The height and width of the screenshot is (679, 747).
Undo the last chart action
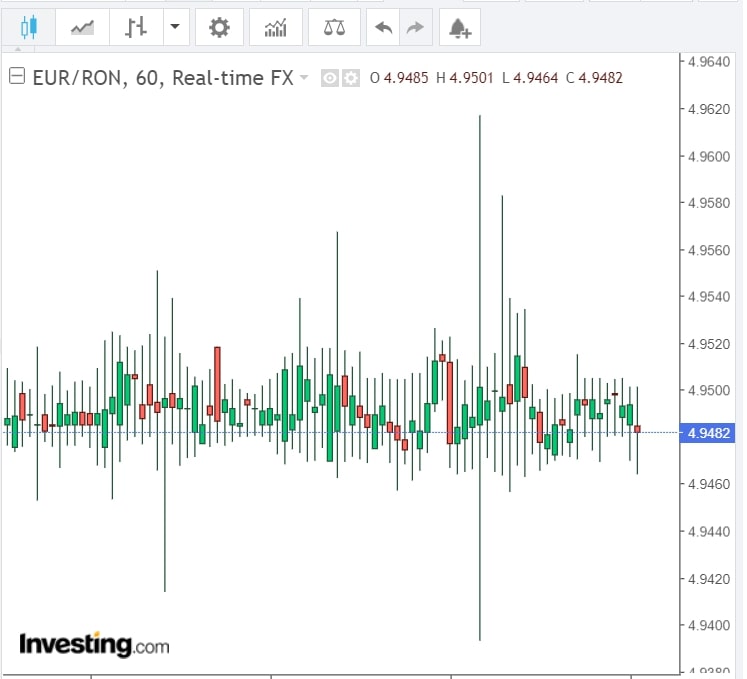(383, 27)
